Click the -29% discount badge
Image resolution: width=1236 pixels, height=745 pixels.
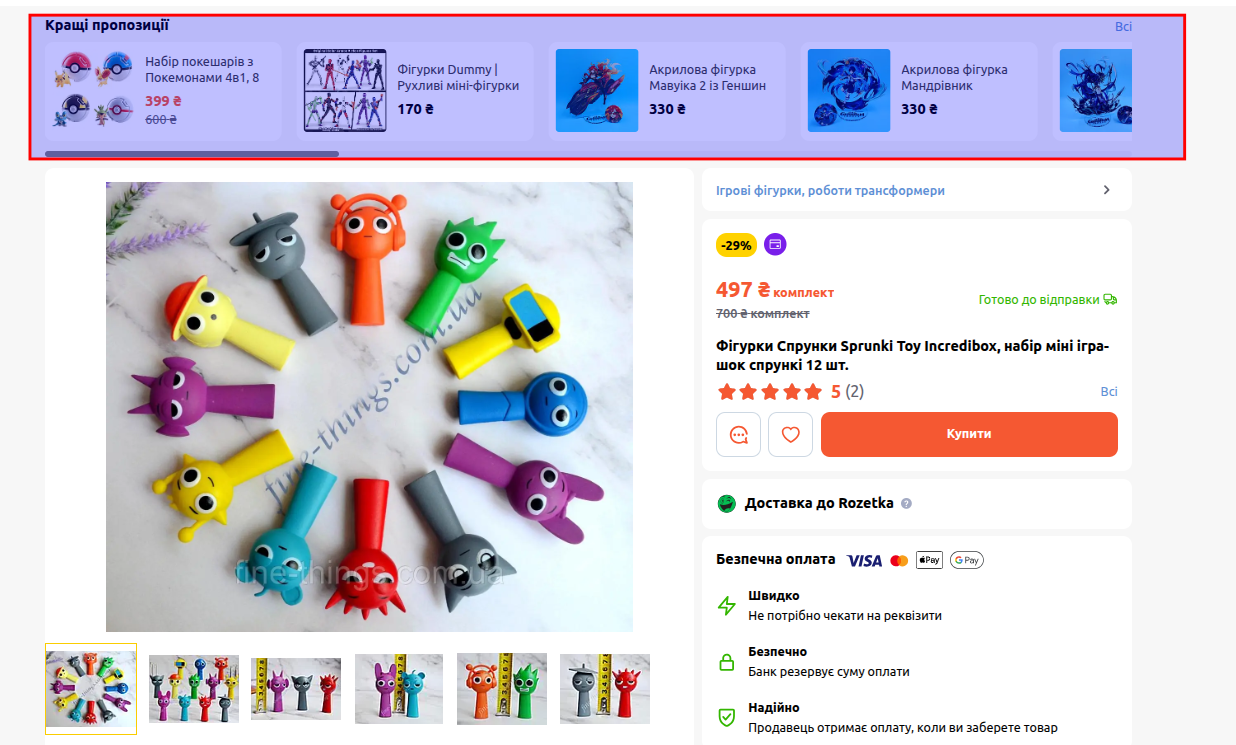click(737, 245)
